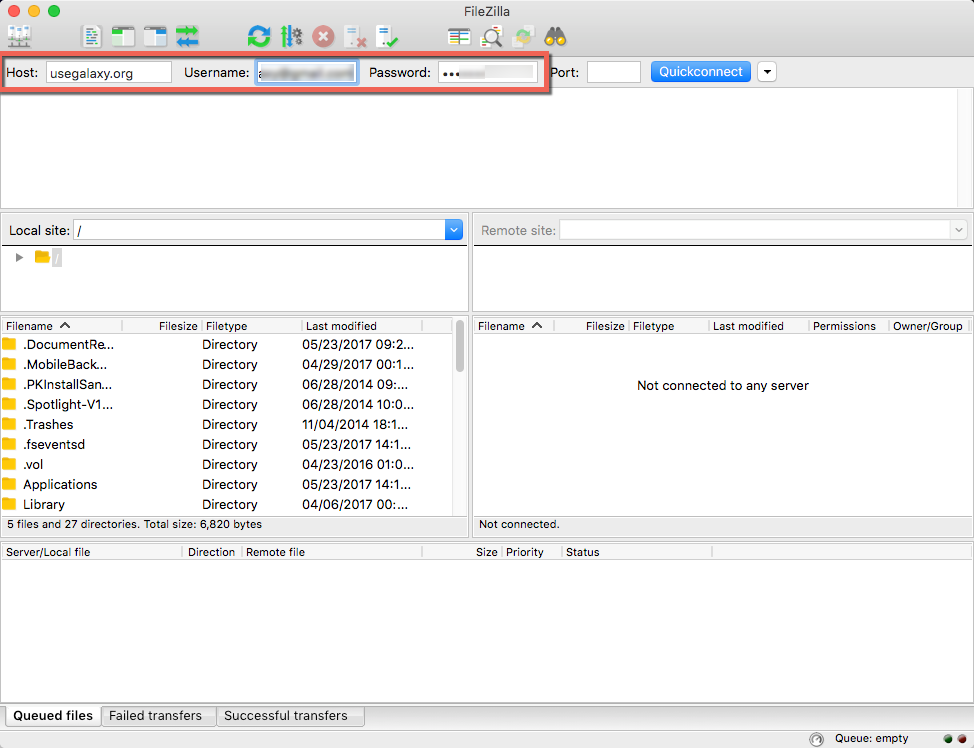Image resolution: width=974 pixels, height=748 pixels.
Task: Toggle synchronized browsing
Action: click(523, 37)
